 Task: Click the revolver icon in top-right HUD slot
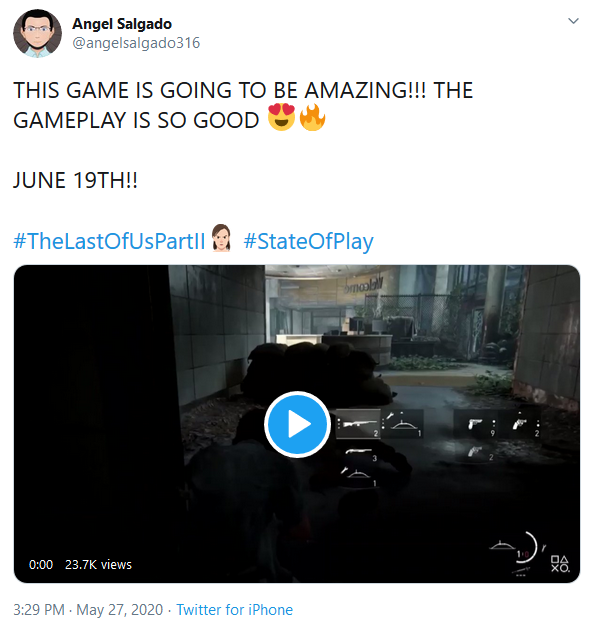520,424
